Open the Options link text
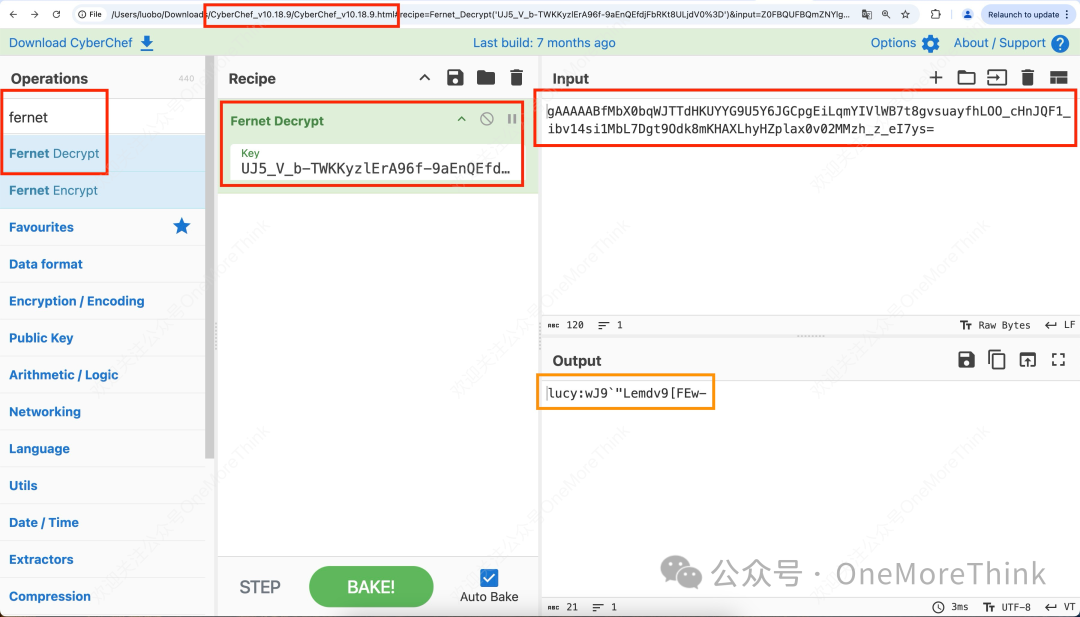 tap(893, 43)
